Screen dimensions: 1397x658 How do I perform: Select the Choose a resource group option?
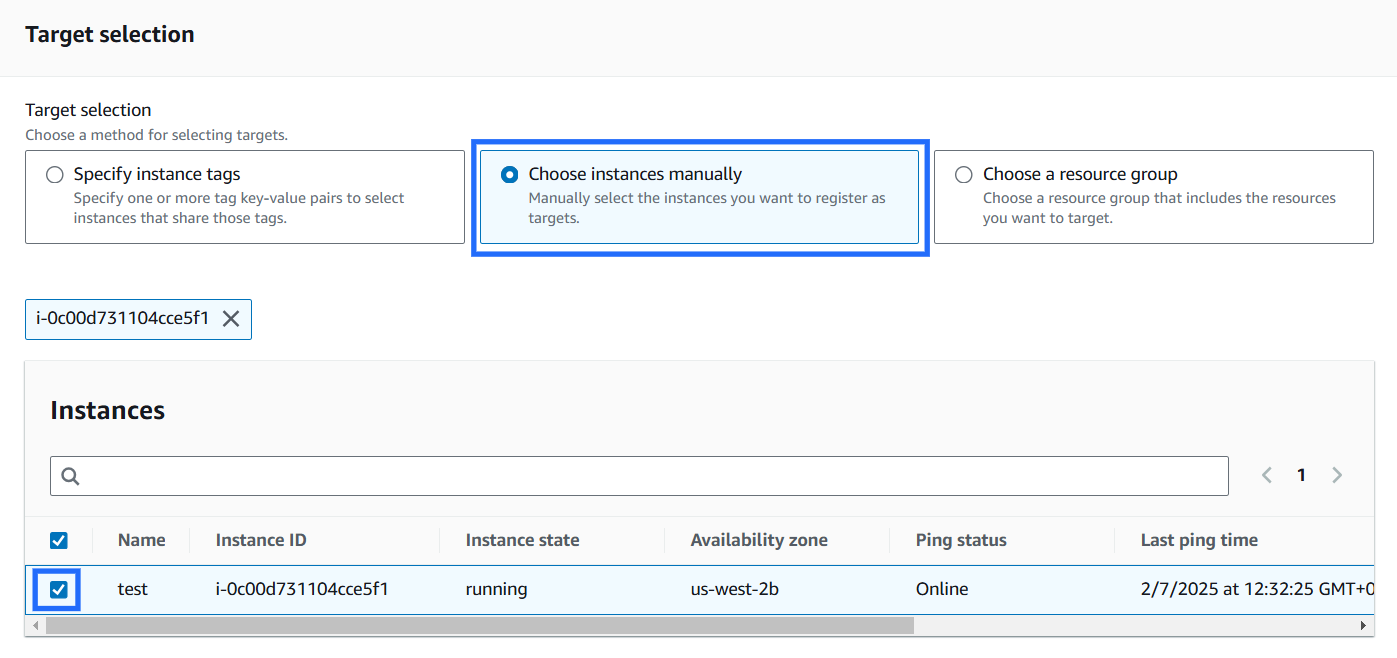[x=964, y=175]
